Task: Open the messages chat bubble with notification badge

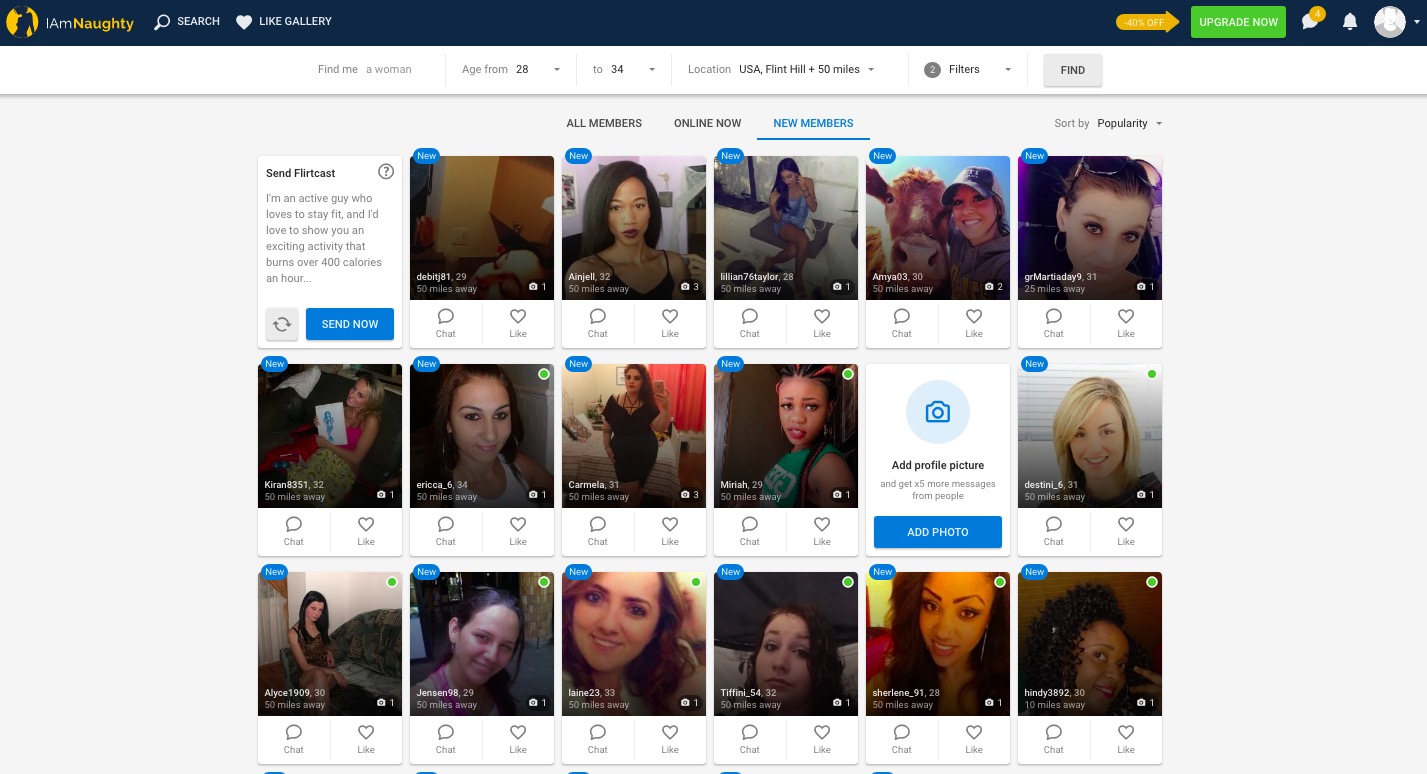Action: [1310, 22]
